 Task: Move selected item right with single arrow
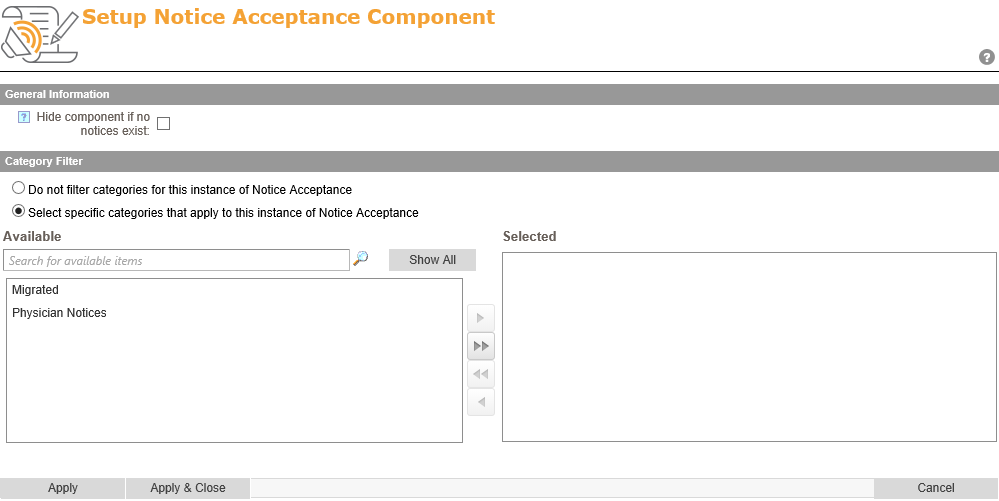pos(481,319)
